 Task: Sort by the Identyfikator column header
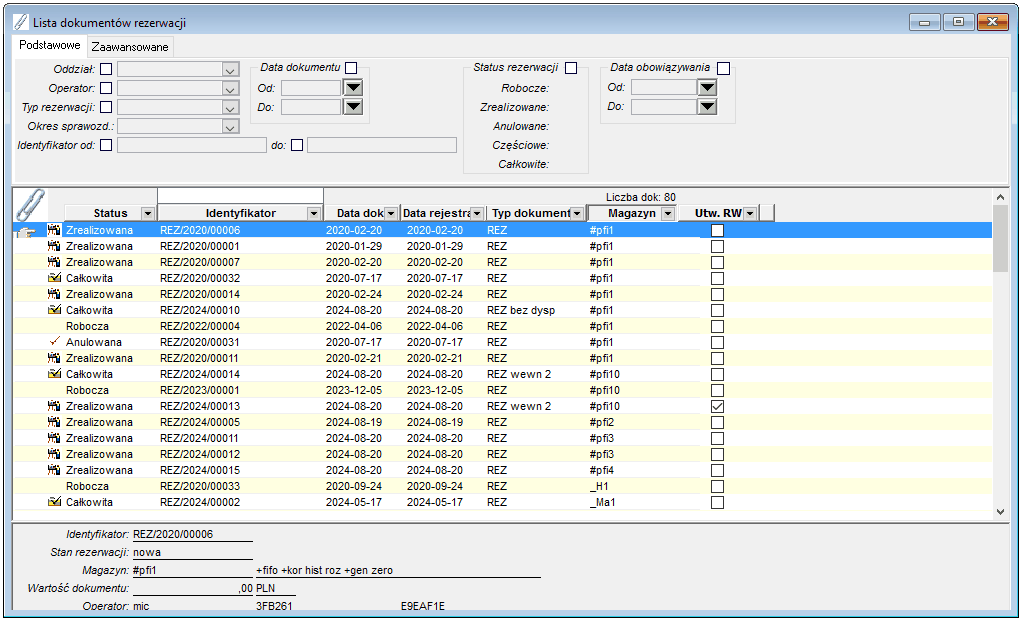coord(241,213)
